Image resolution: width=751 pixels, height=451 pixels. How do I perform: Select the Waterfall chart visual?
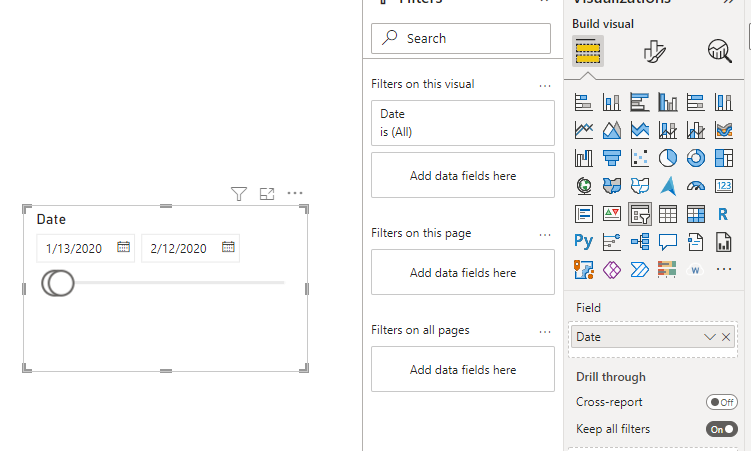[x=583, y=158]
